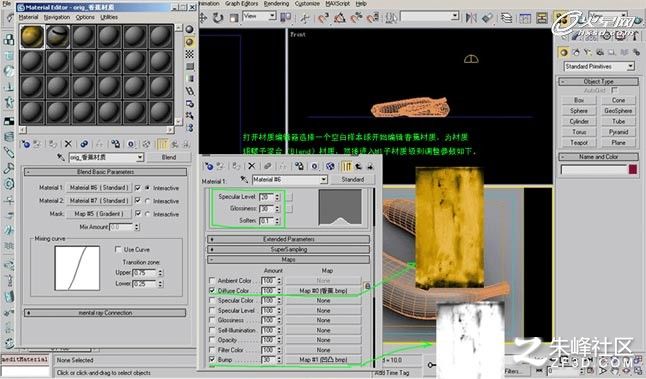Screen dimensions: 646x379
Task: Open MAXScript menu in main menu bar
Action: pyautogui.click(x=337, y=3)
